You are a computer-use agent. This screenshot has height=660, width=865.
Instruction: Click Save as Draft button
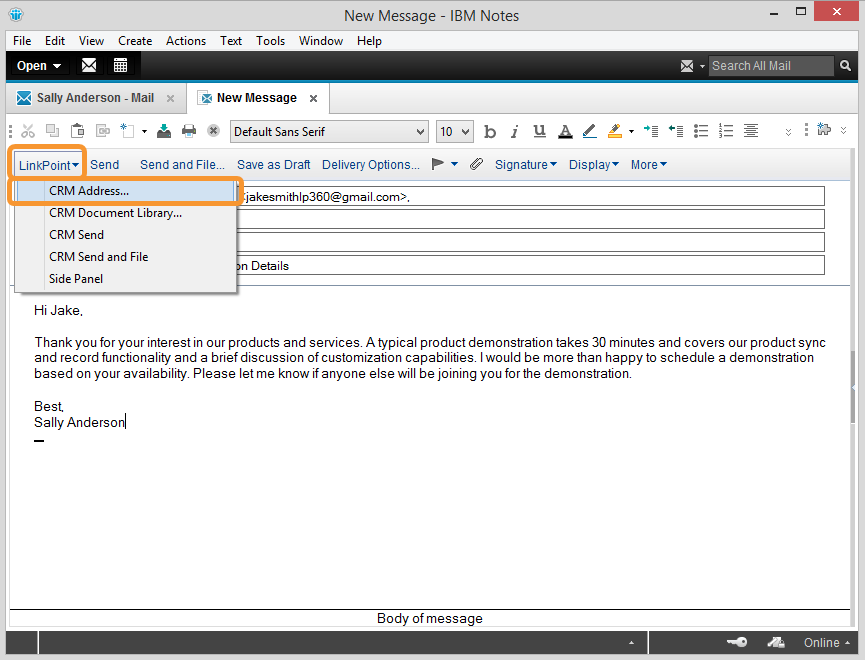coord(274,164)
